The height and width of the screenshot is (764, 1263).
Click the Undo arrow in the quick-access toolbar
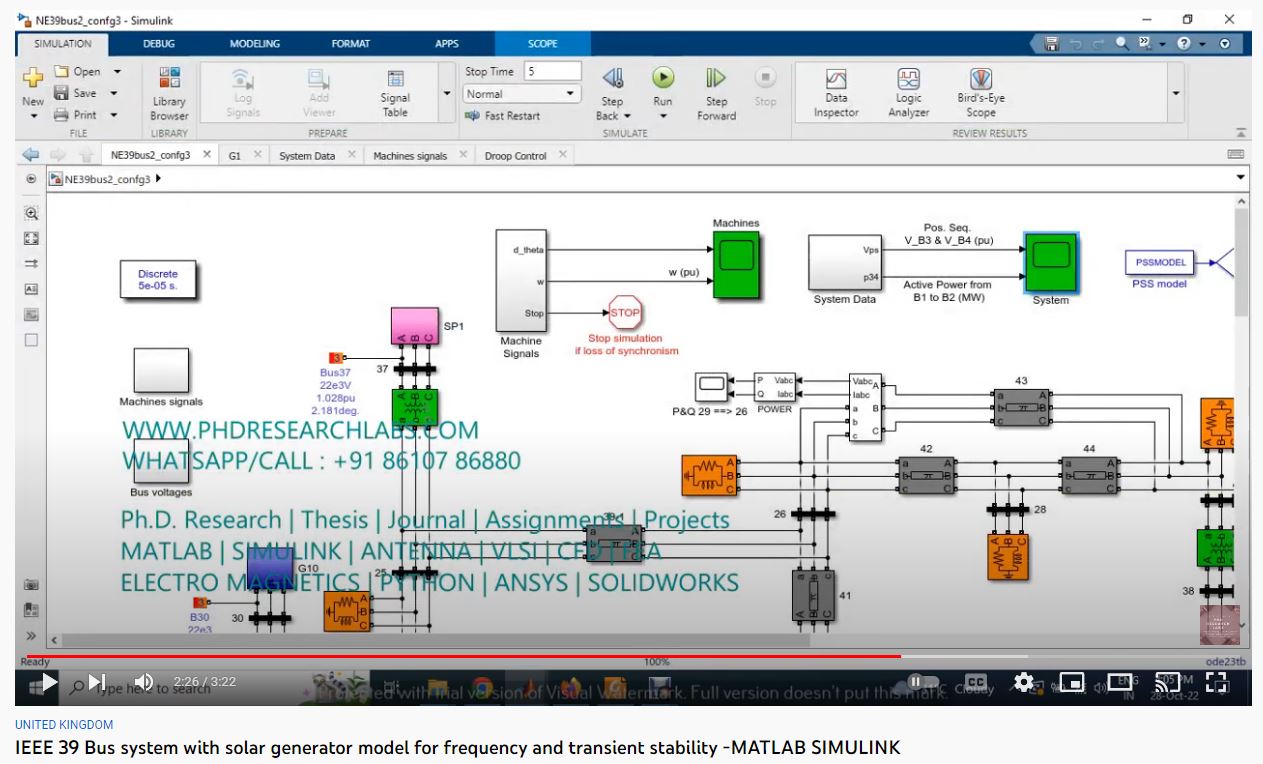[x=1078, y=44]
